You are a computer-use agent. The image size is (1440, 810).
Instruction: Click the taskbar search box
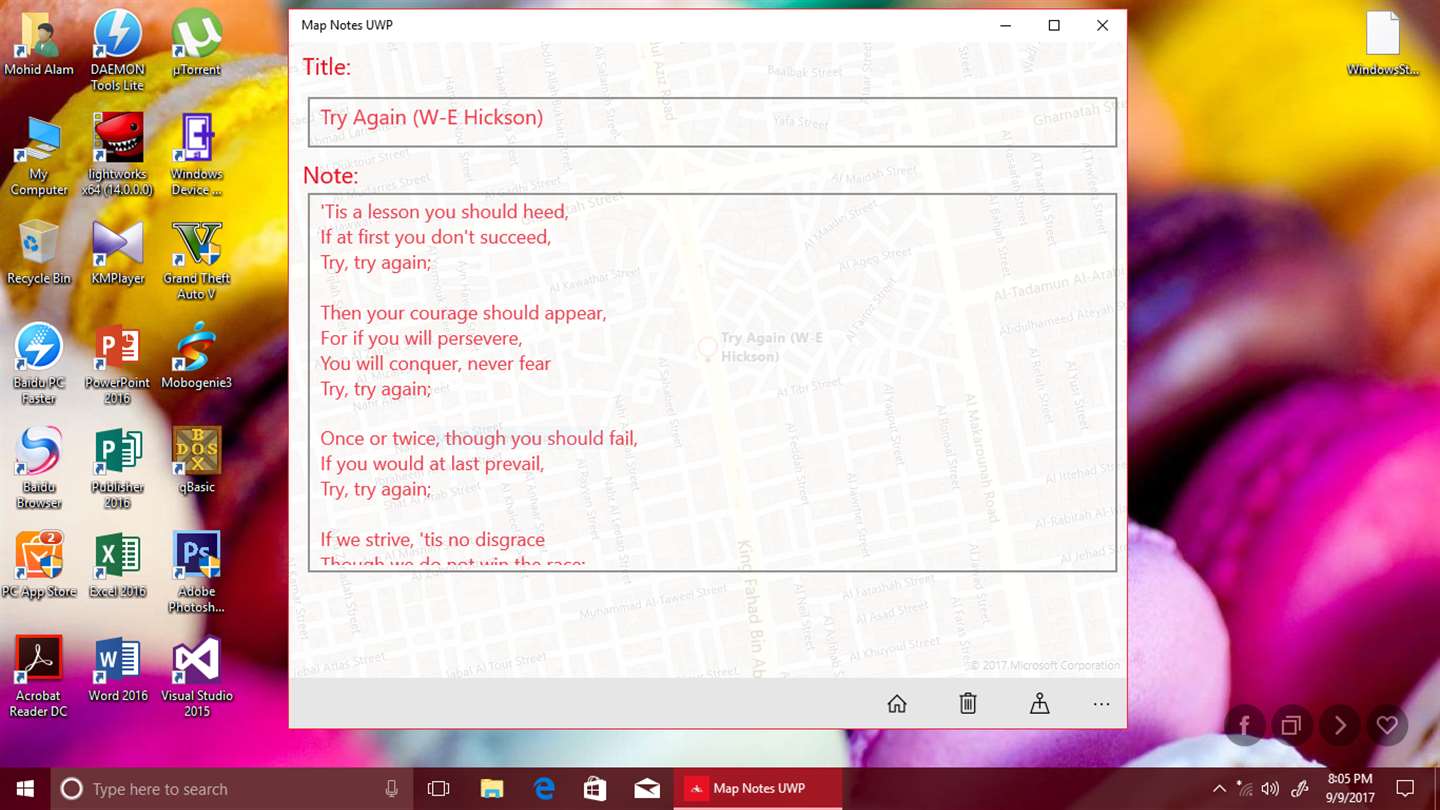[x=231, y=789]
